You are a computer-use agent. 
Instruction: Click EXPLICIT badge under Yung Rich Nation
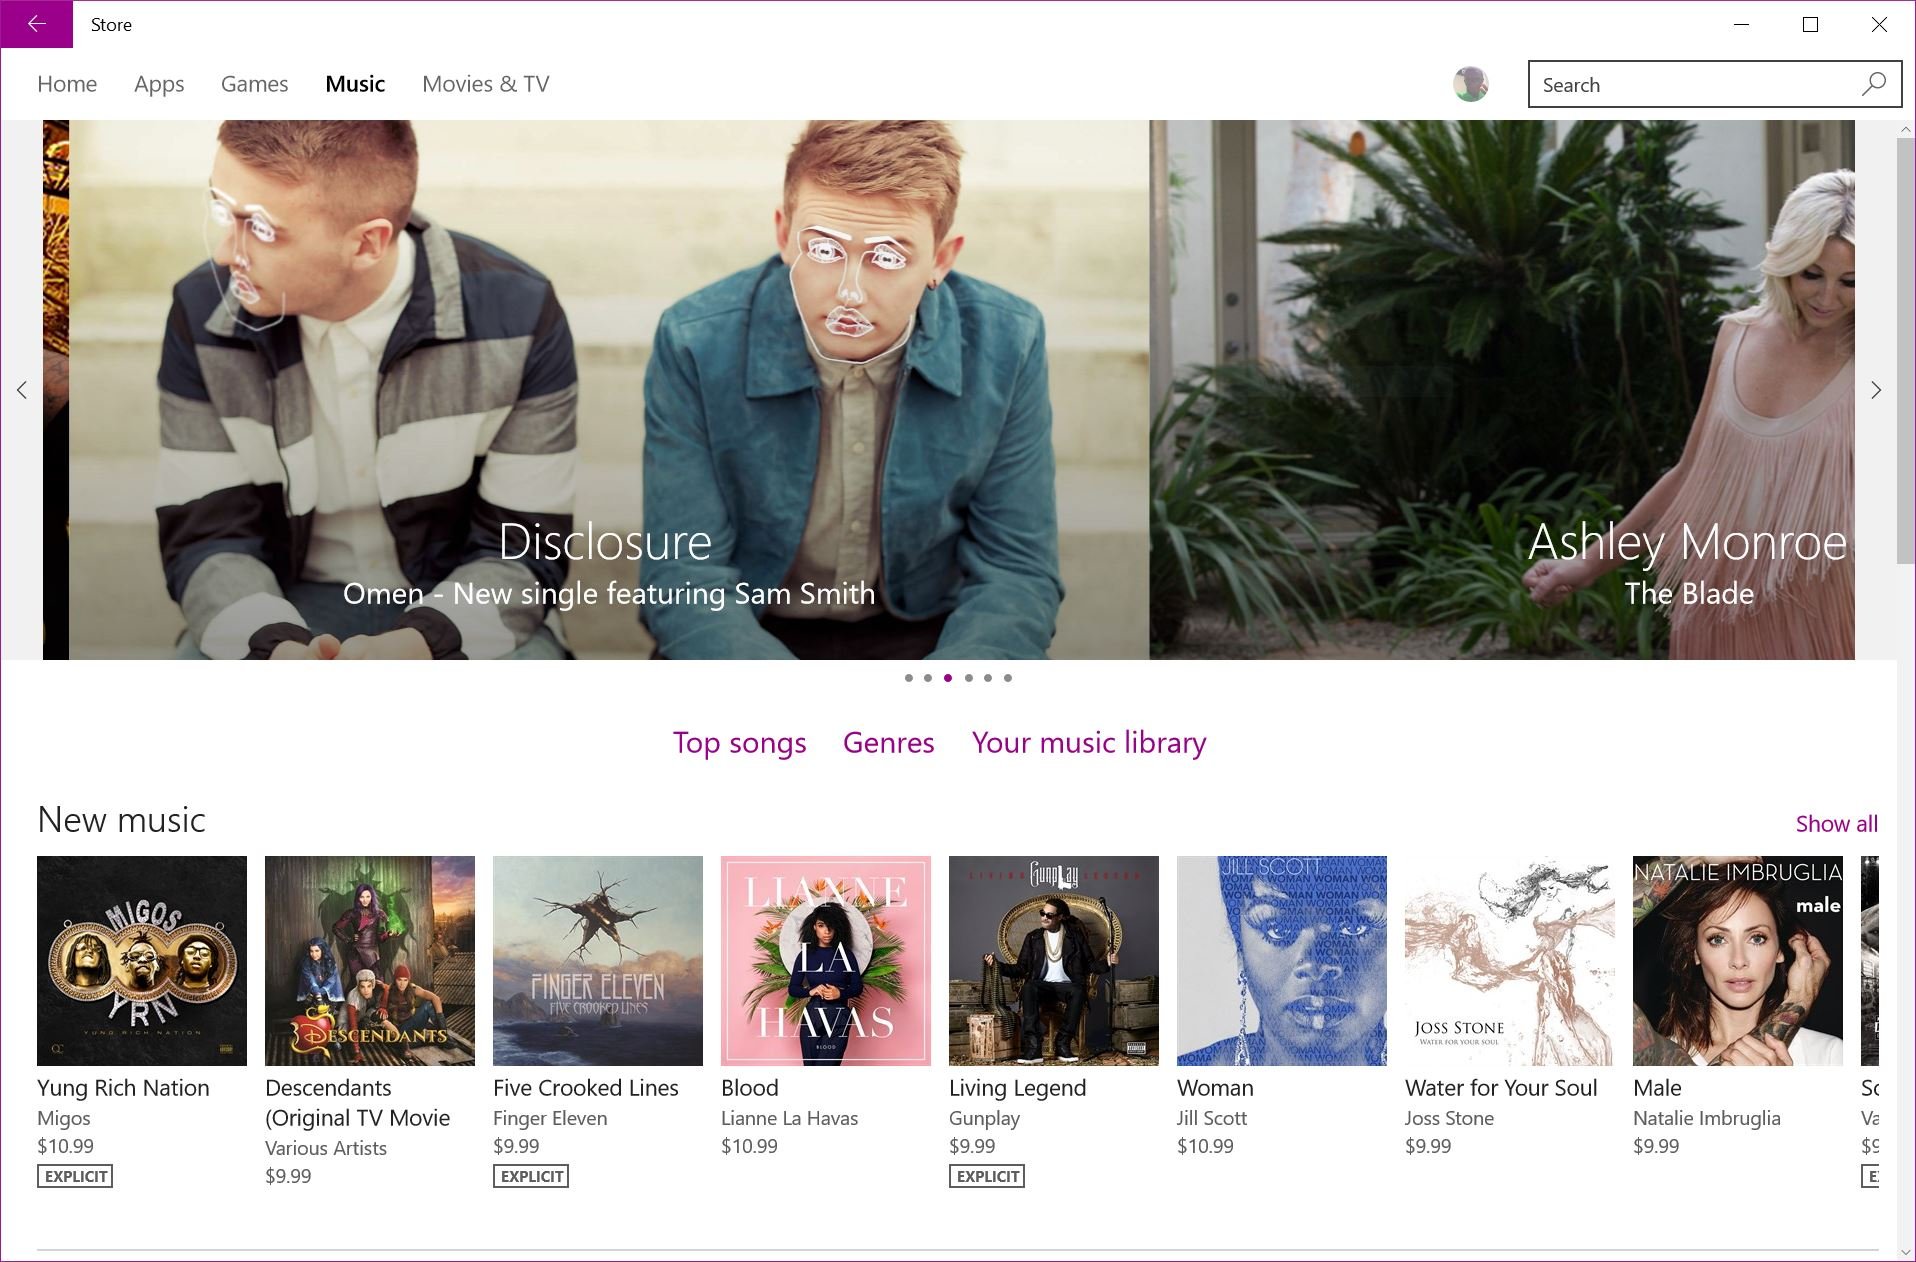[75, 1176]
